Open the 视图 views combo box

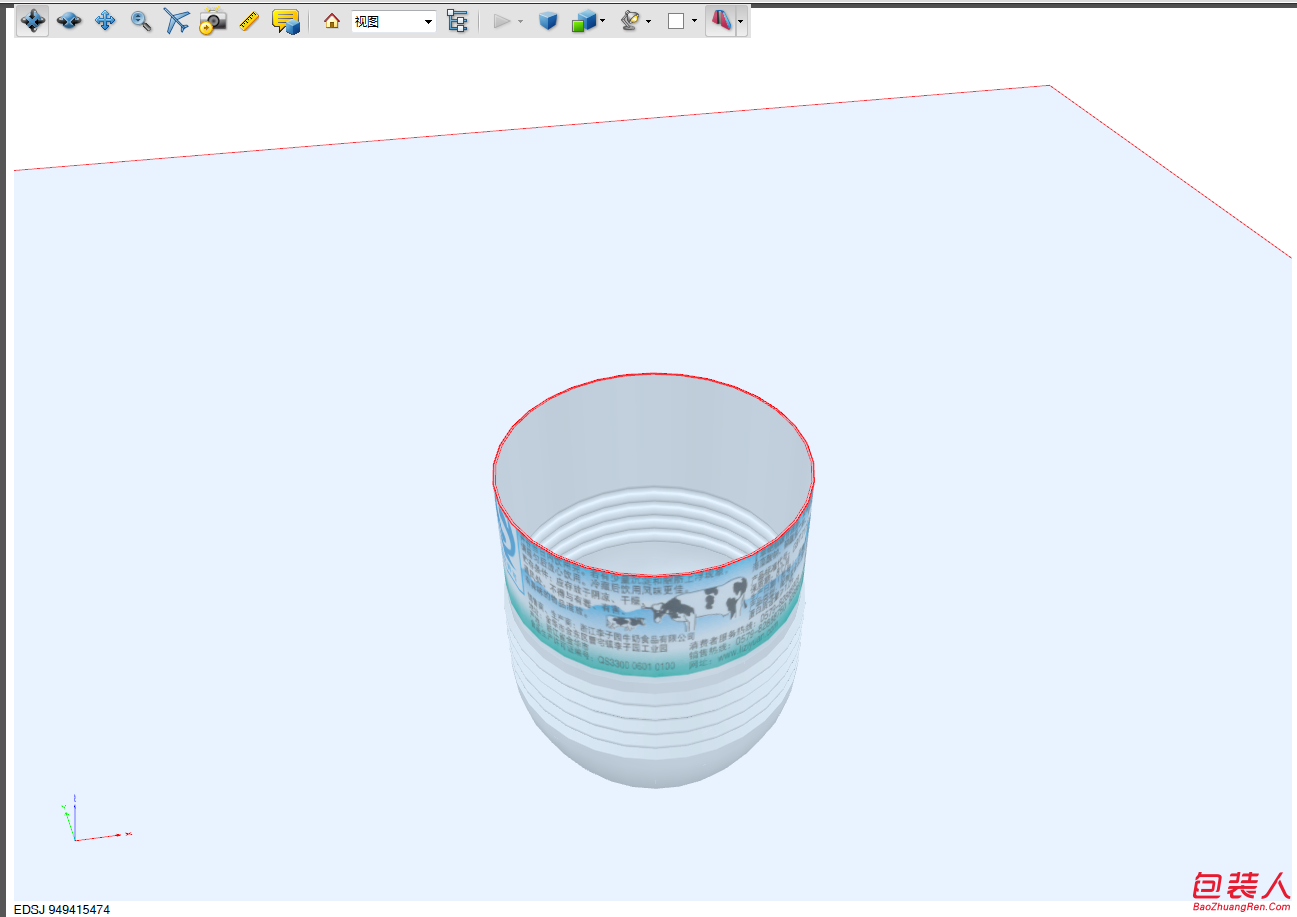(394, 21)
